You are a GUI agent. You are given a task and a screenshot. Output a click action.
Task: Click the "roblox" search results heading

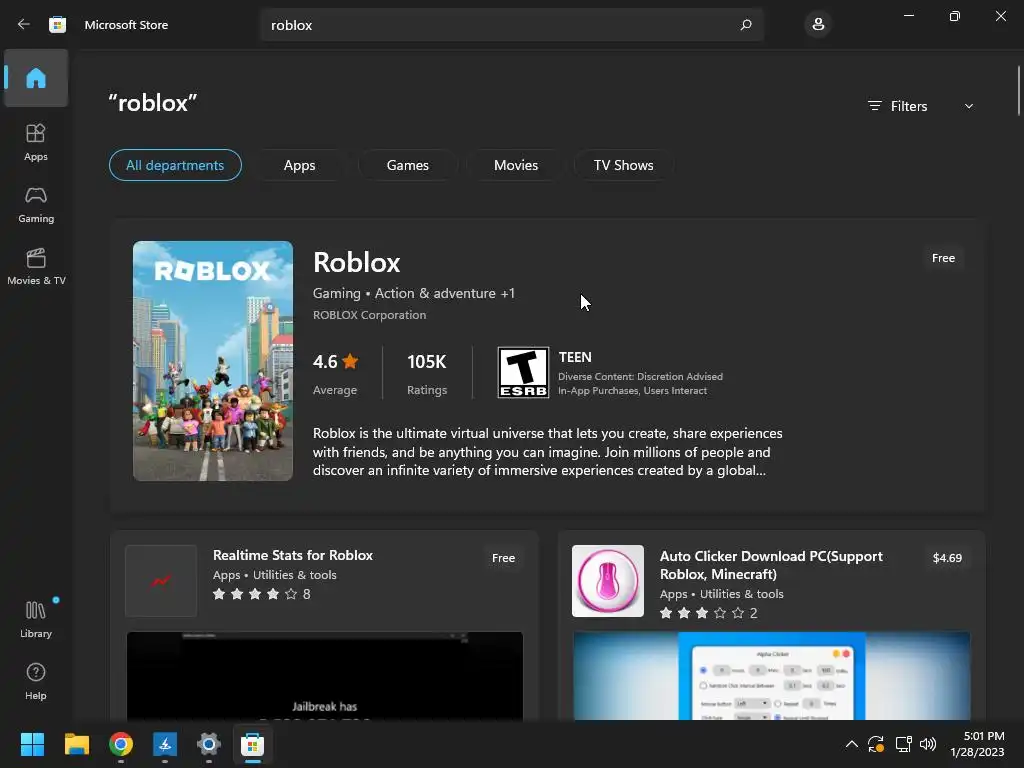(x=152, y=103)
